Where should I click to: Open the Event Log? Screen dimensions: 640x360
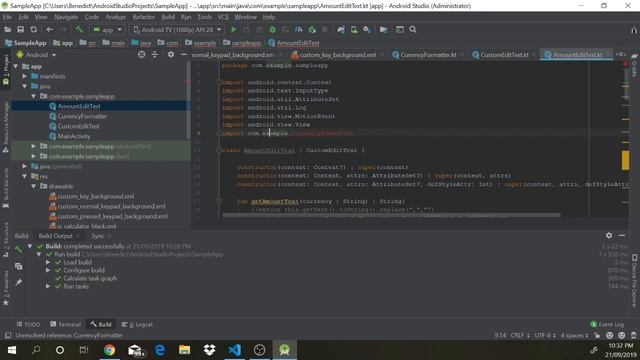tap(607, 324)
